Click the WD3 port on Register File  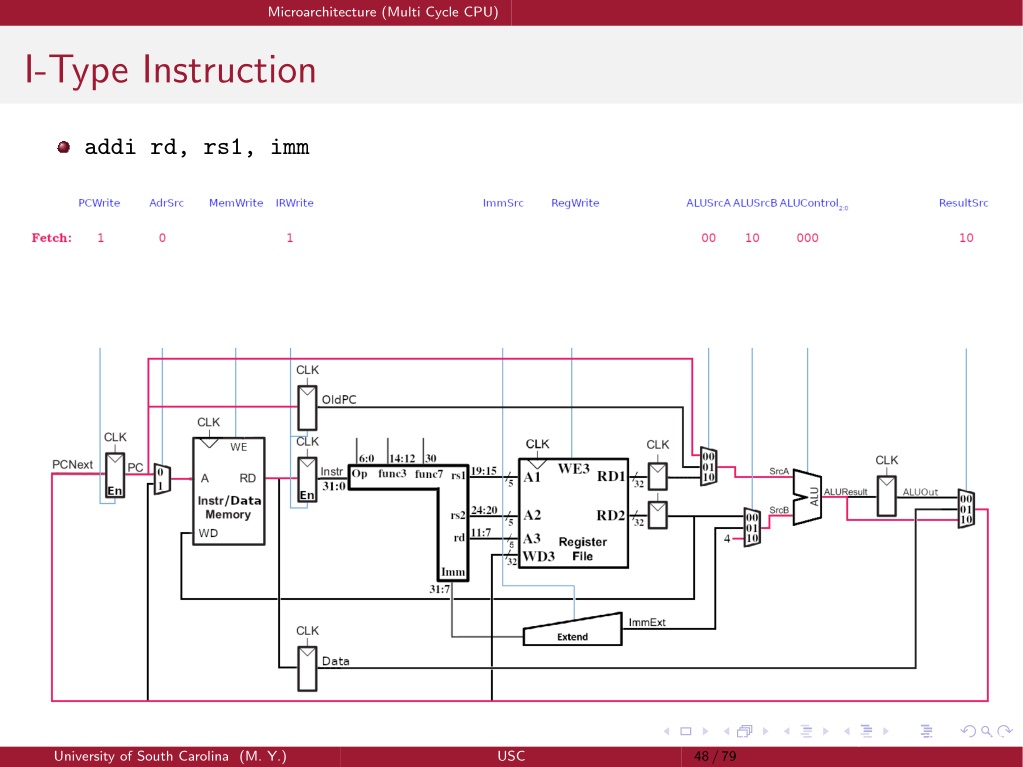click(538, 556)
